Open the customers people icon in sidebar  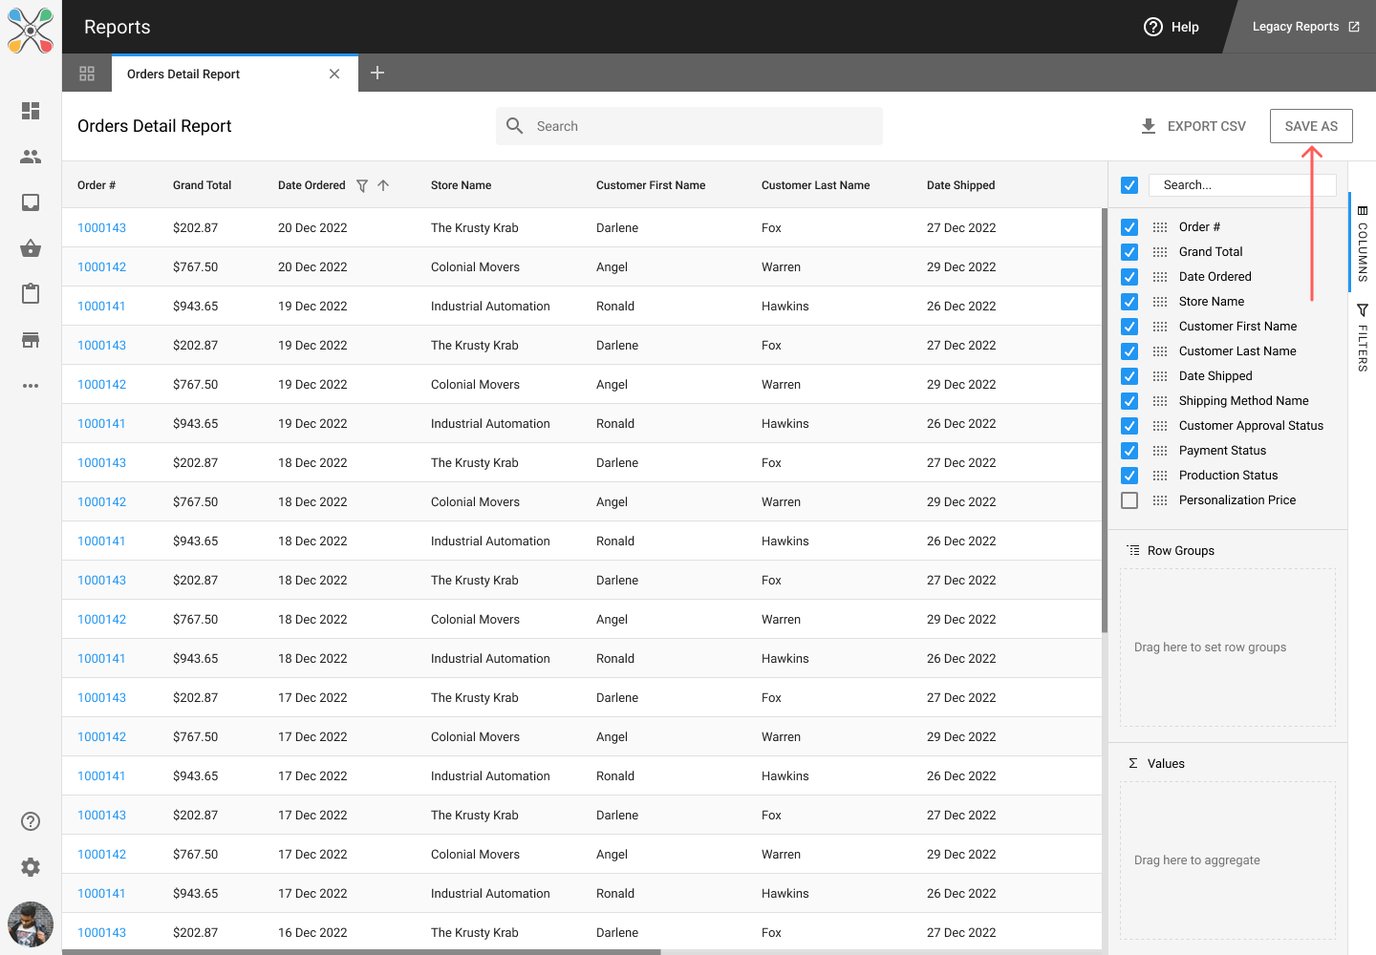click(x=30, y=157)
